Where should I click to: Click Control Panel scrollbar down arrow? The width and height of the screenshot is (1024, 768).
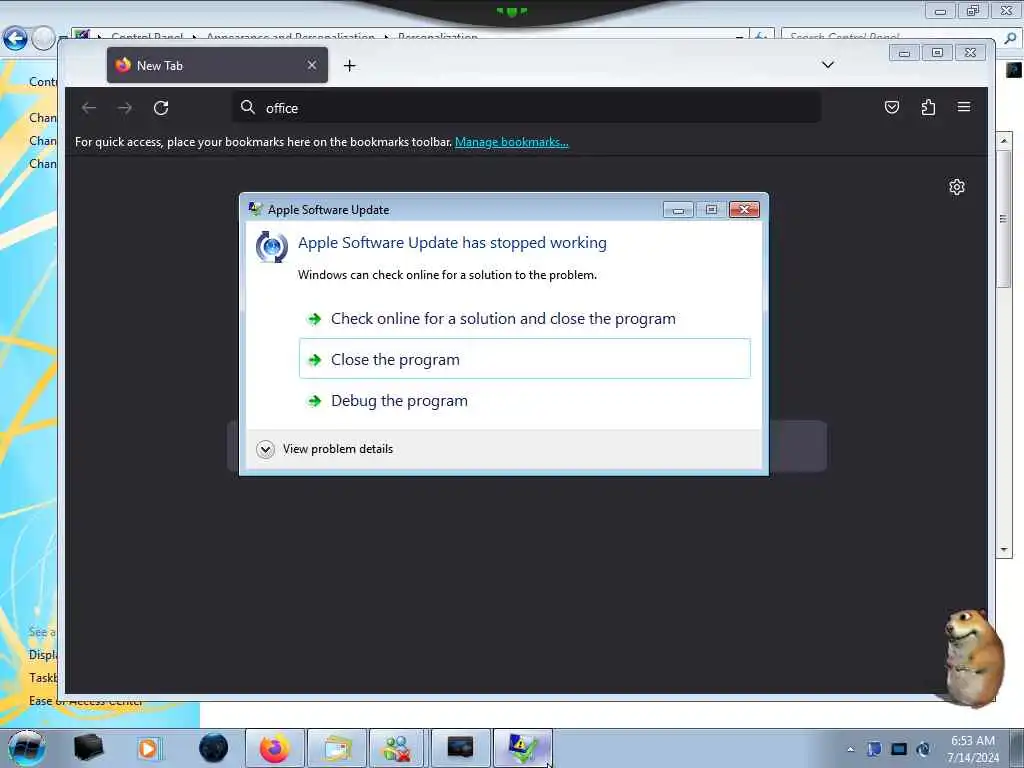click(1004, 549)
